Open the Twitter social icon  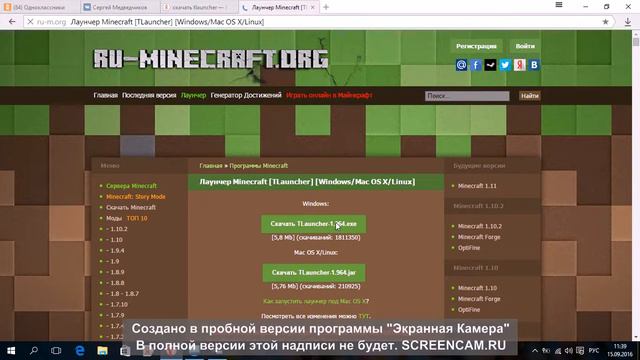click(505, 65)
